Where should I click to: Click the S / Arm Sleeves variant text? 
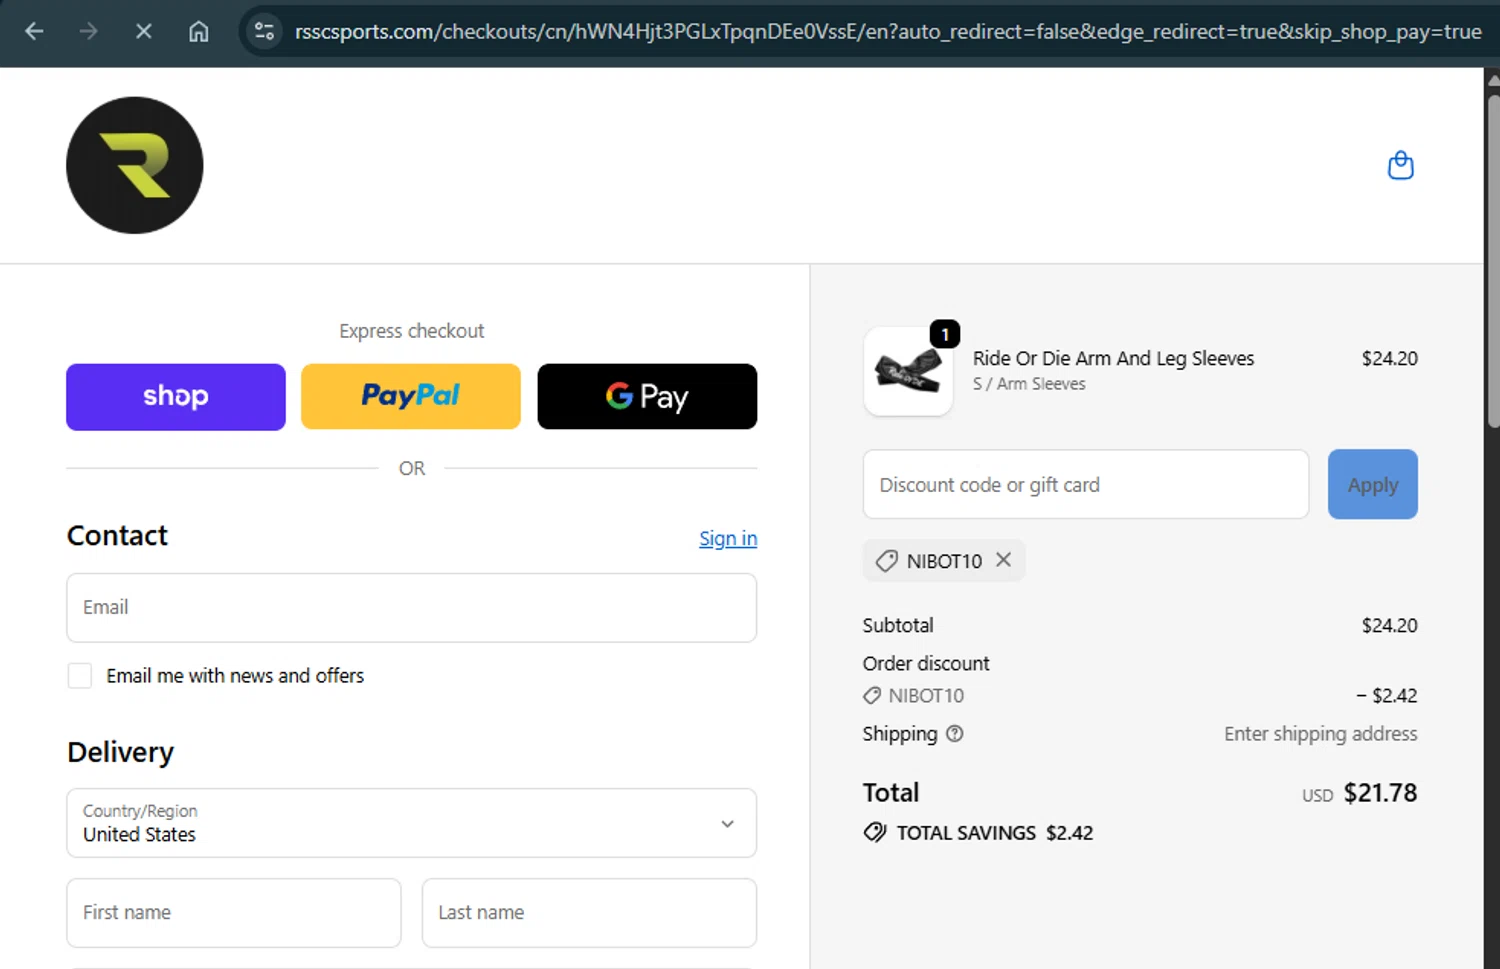[x=1029, y=384]
